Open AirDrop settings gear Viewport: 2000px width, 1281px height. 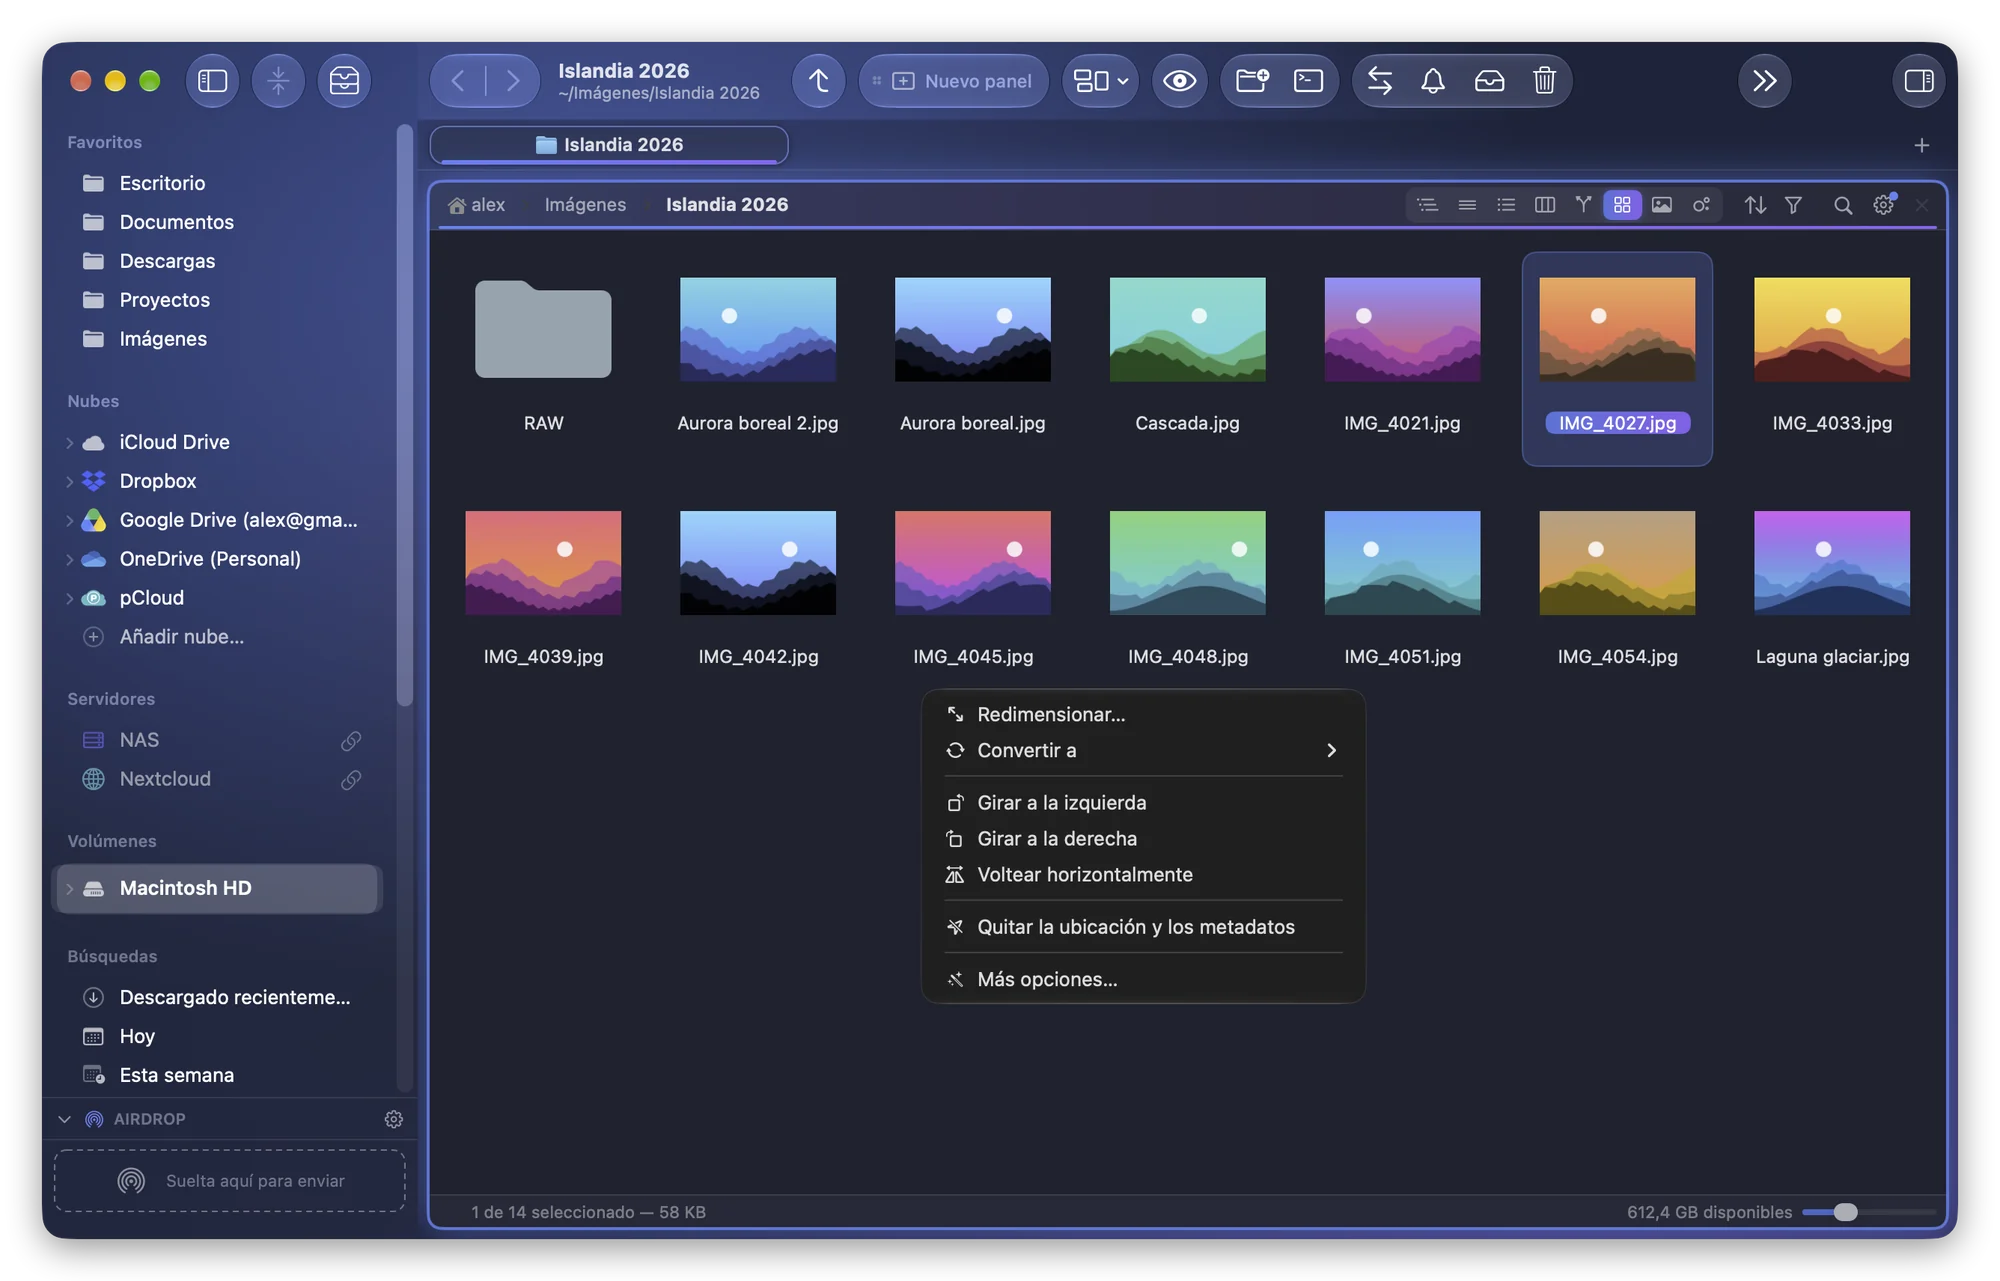[x=393, y=1119]
